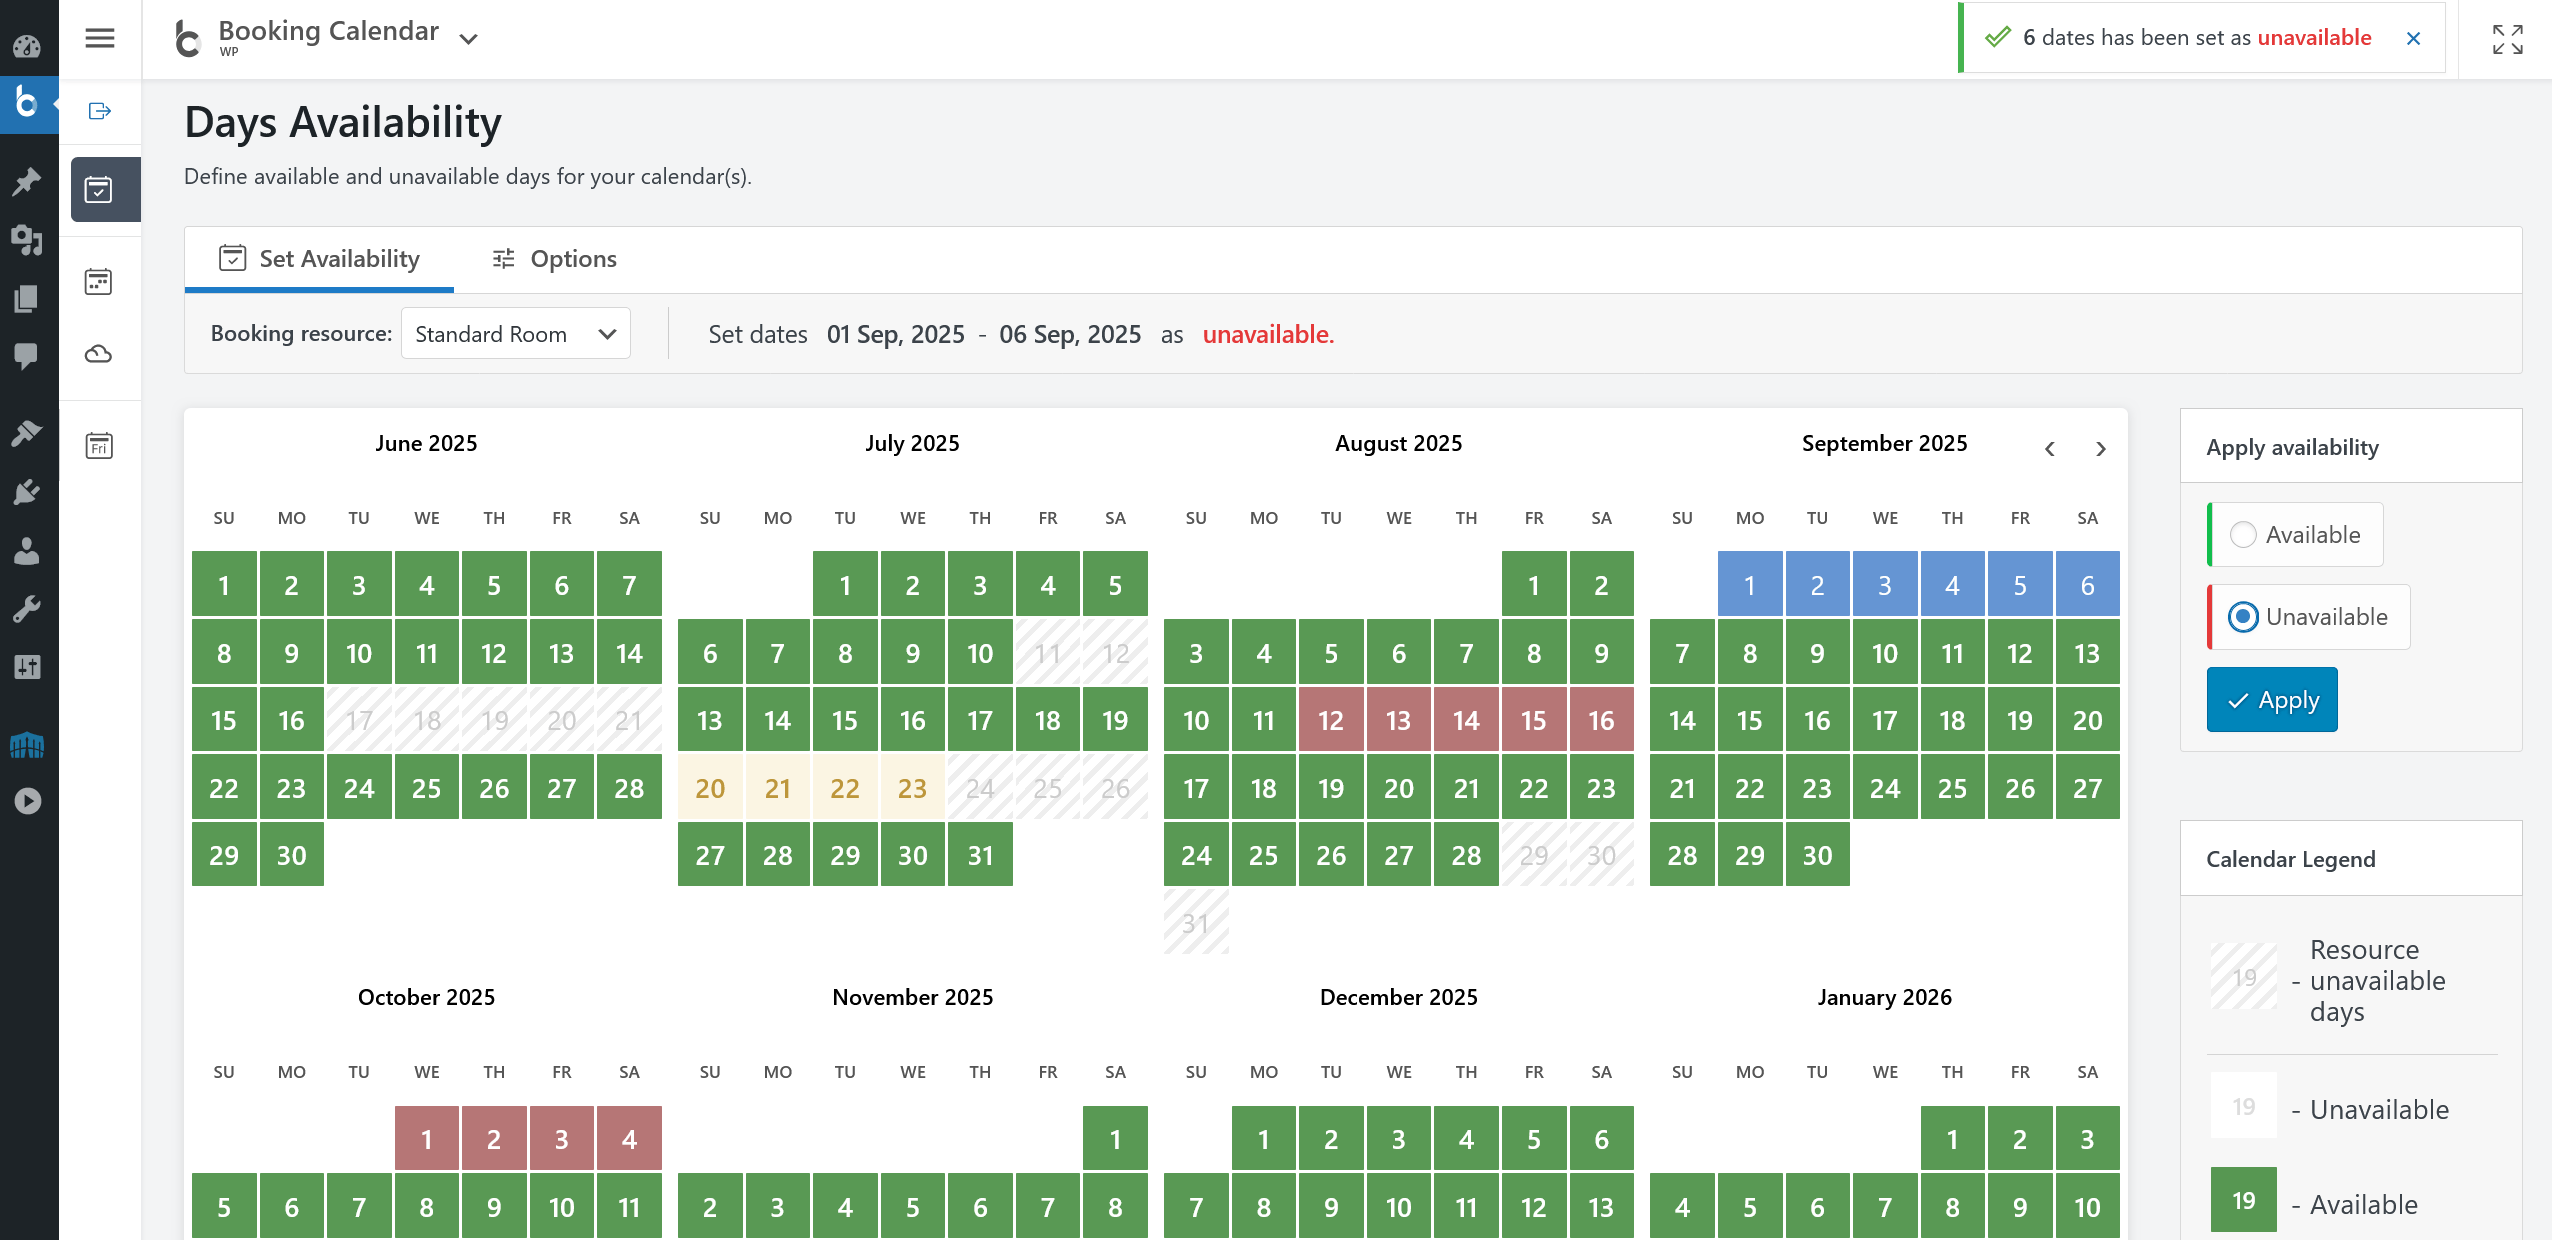
Task: Open Plugins plug icon in sidebar
Action: coord(27,492)
